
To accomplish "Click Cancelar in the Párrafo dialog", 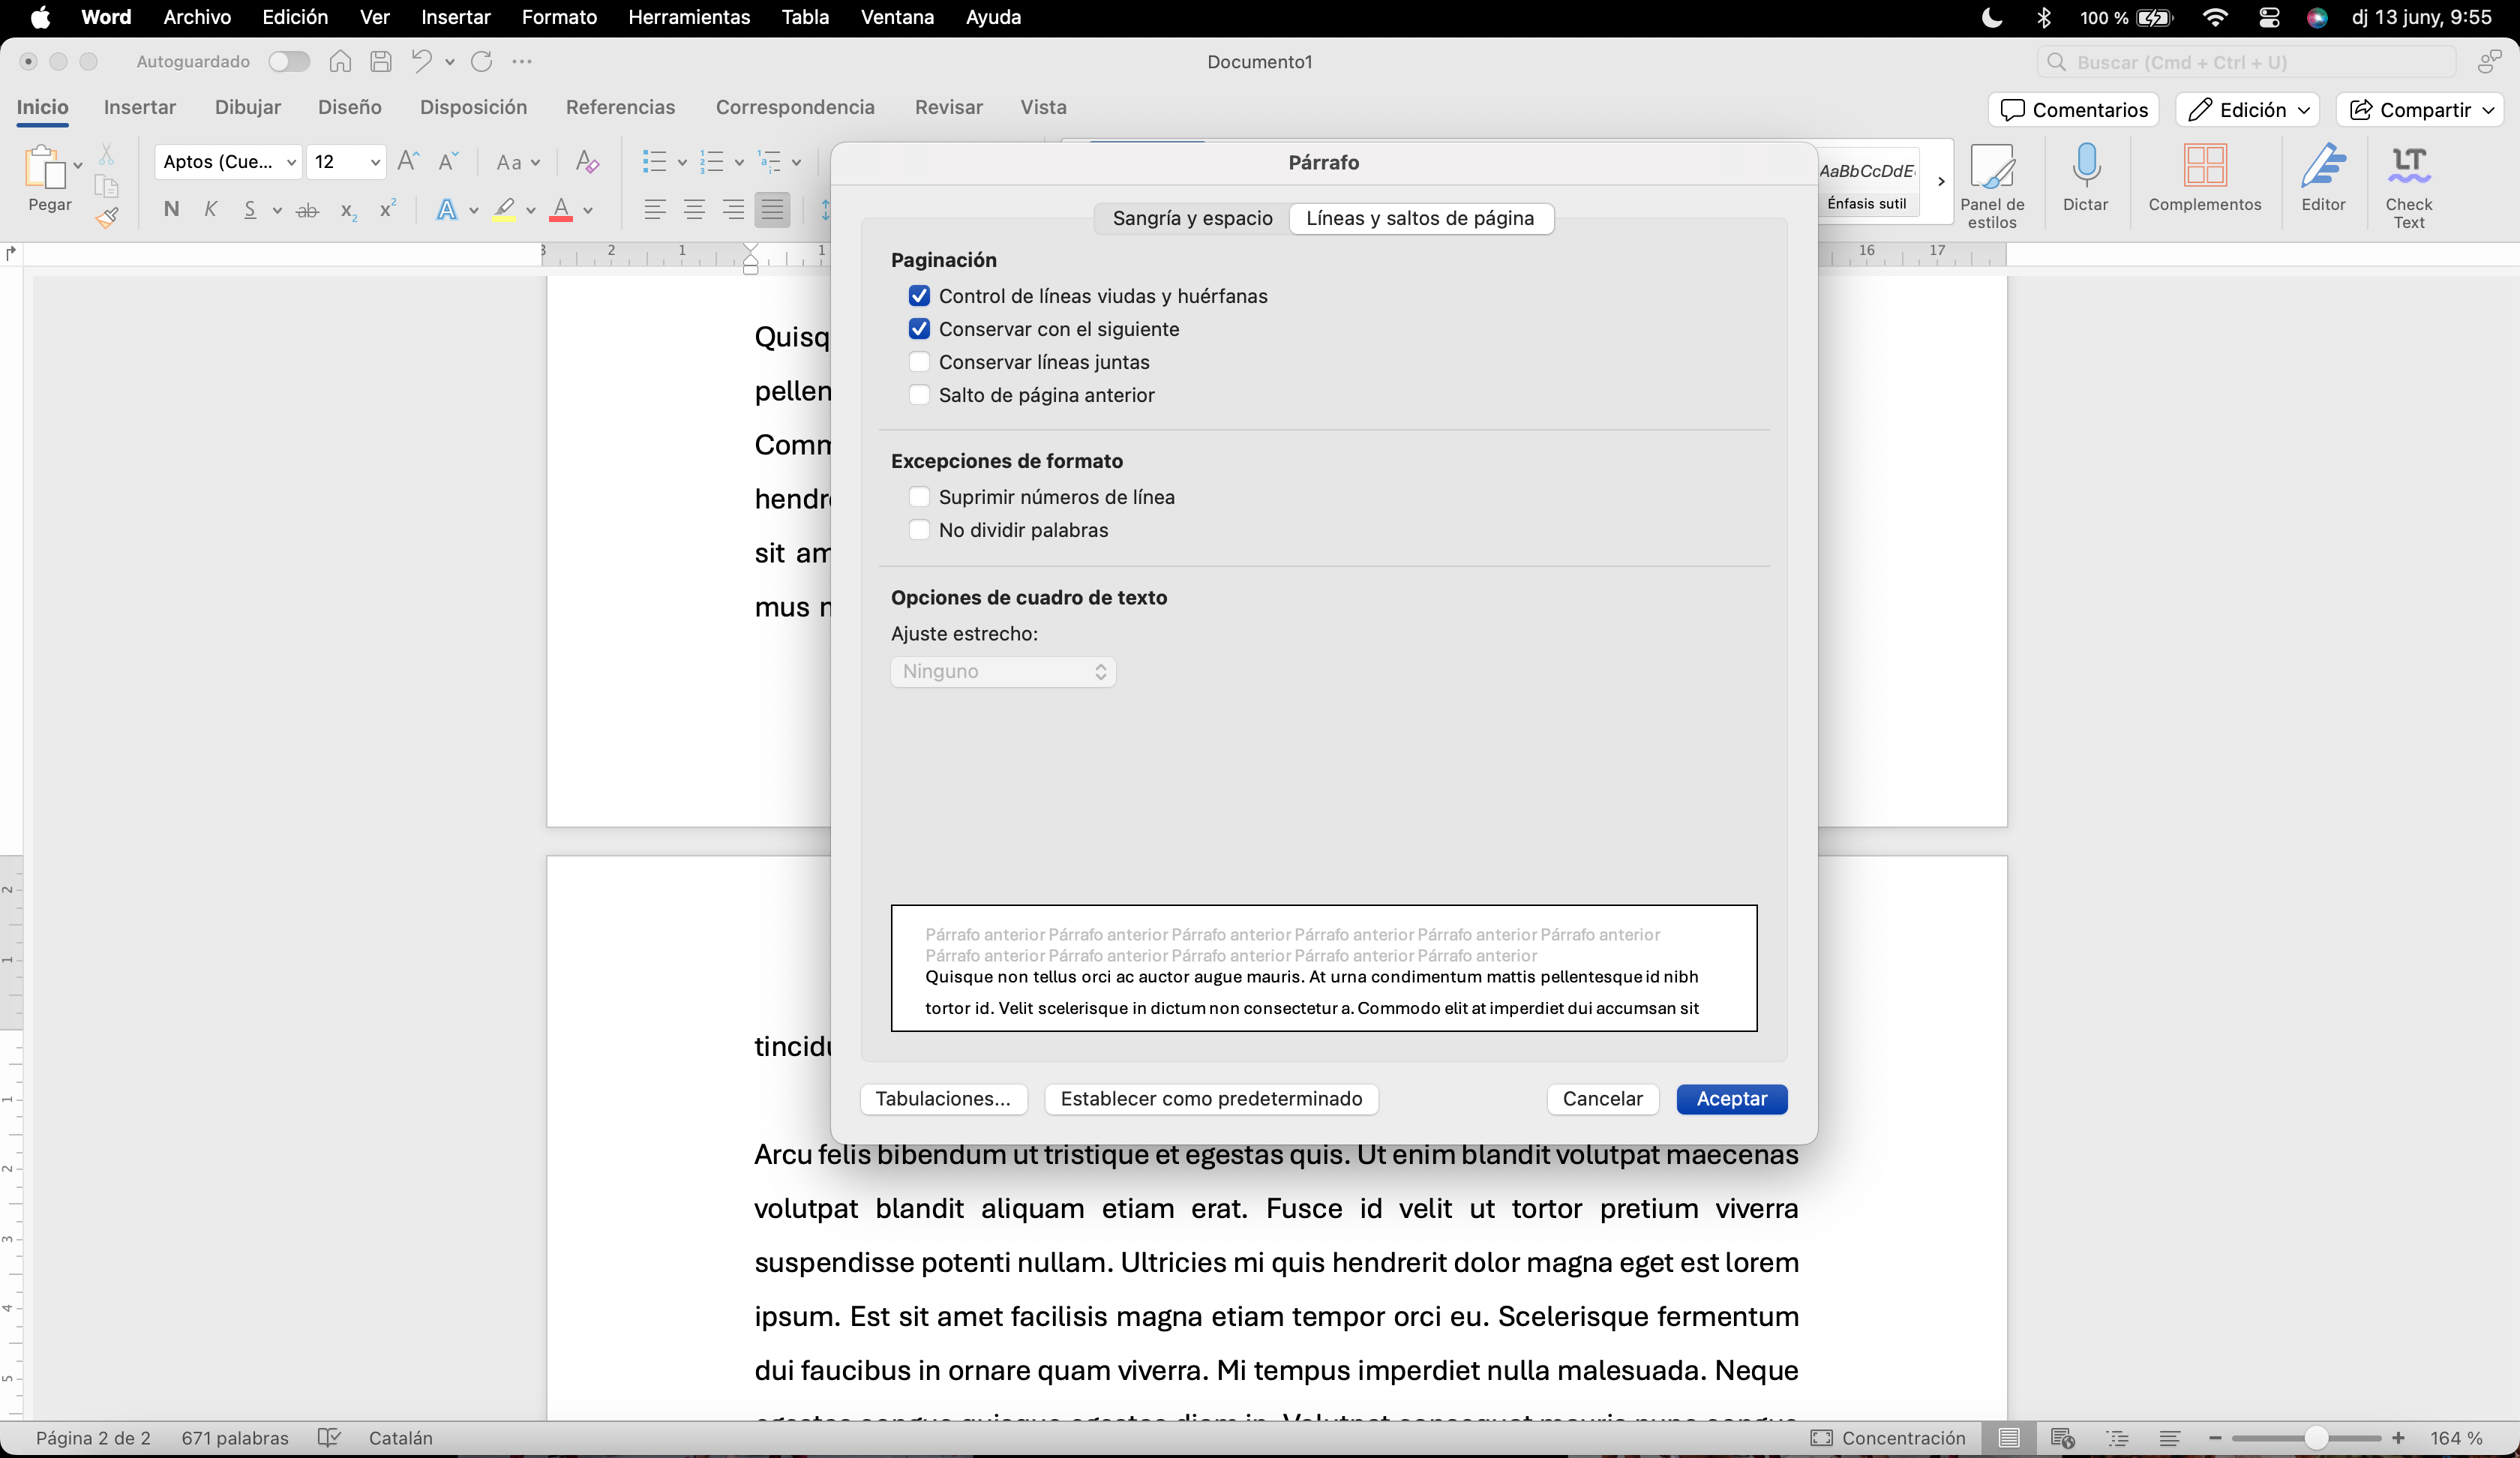I will 1602,1098.
